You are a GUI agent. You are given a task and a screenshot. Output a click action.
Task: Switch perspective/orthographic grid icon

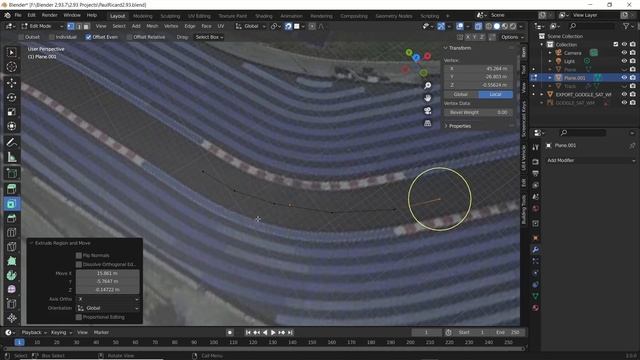pos(427,123)
